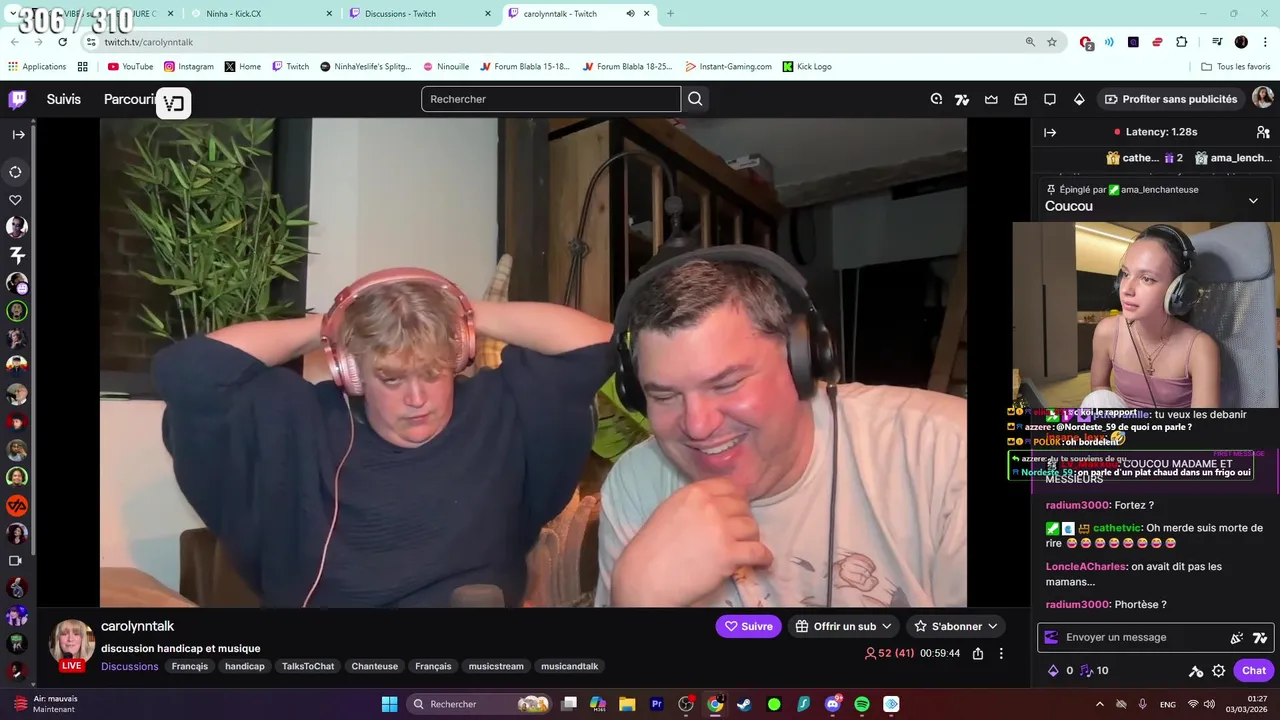Focus the Rechercher search field

click(x=551, y=99)
